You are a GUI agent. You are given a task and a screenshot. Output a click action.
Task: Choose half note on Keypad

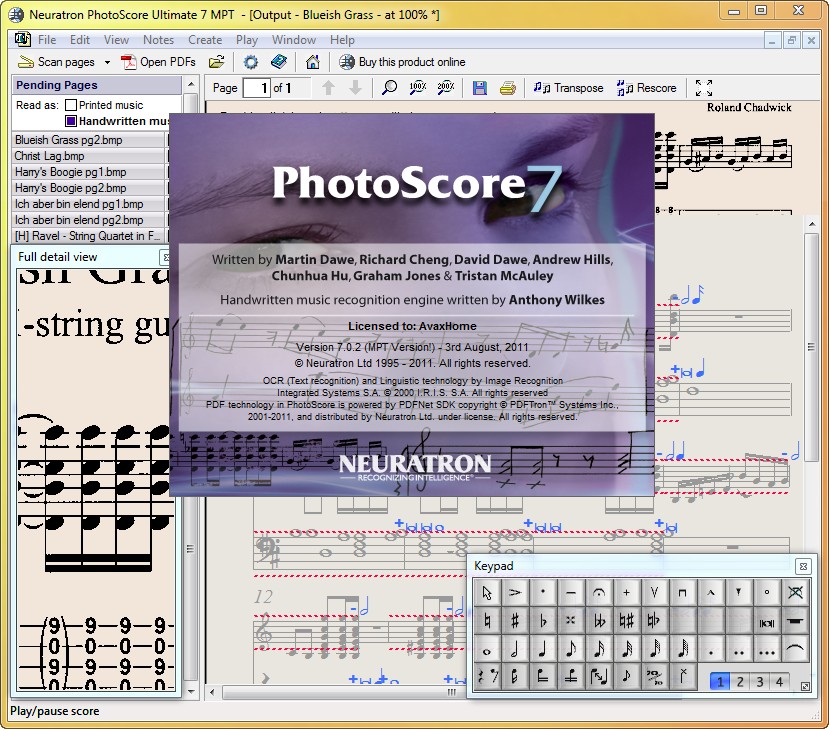click(515, 649)
